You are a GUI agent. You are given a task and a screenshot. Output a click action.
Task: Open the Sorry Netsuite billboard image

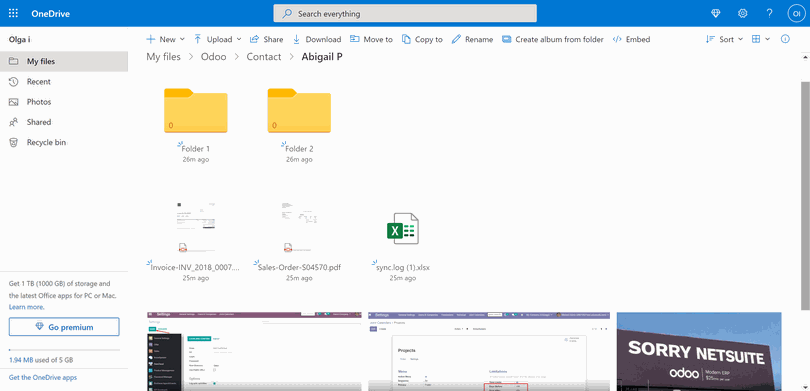tap(699, 351)
